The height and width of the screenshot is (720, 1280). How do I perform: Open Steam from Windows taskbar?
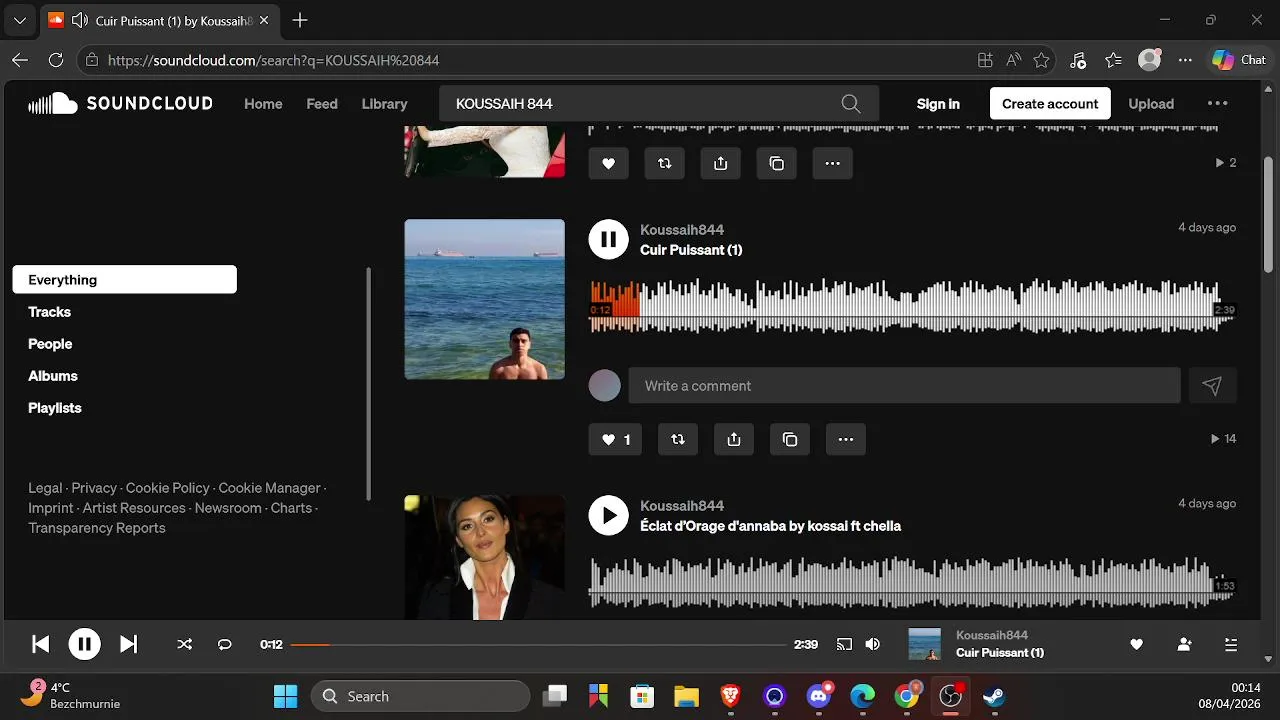[994, 696]
